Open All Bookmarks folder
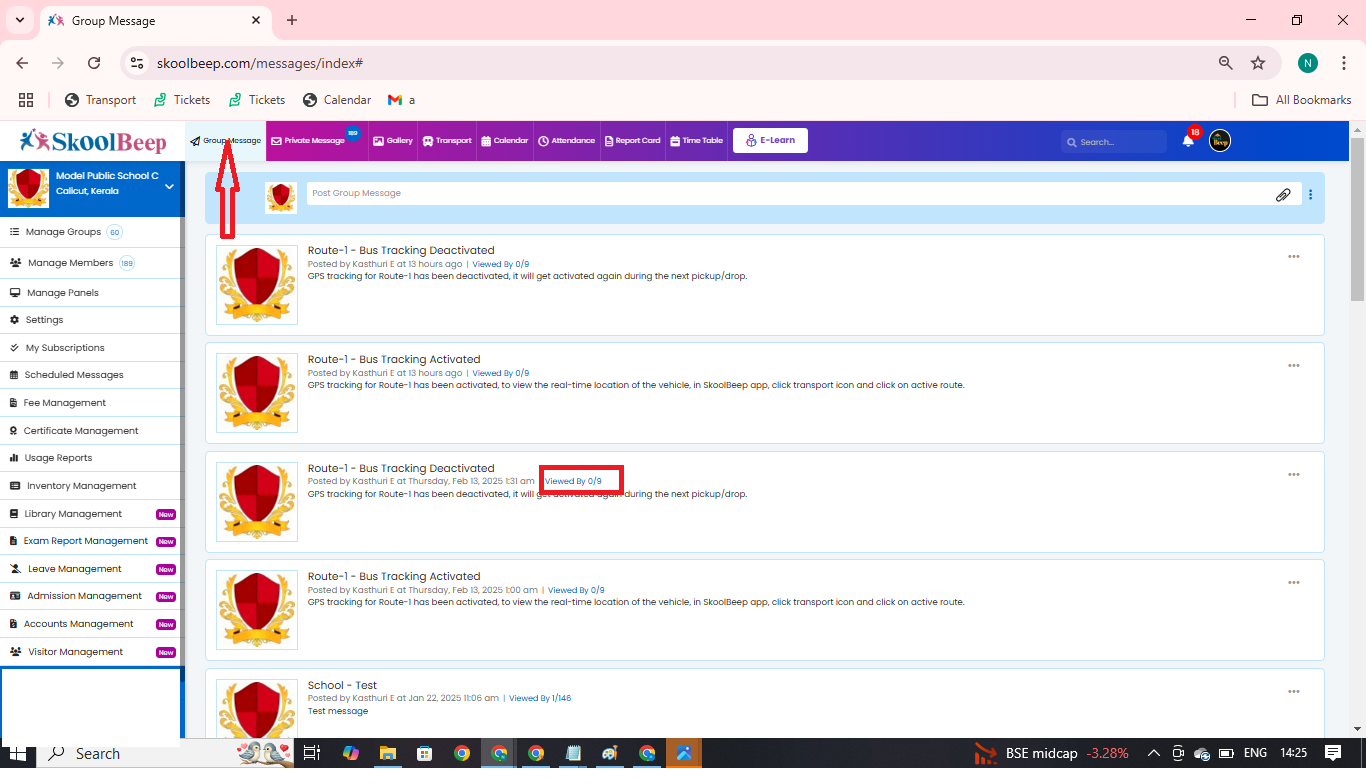1366x784 pixels. point(1302,100)
